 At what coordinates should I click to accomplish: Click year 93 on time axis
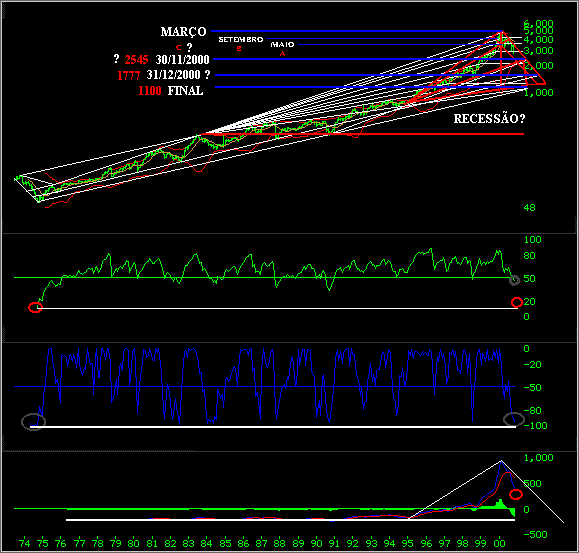point(371,543)
